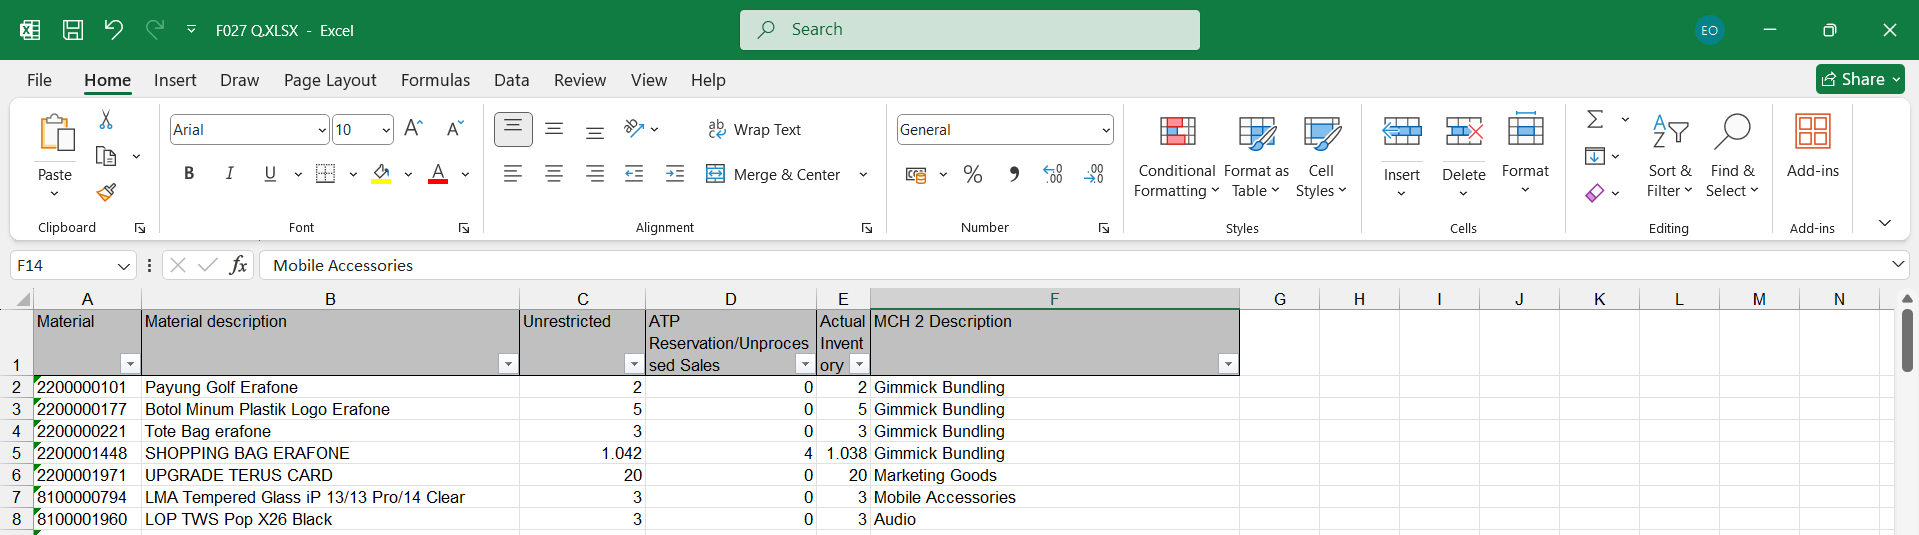Click the Format Painter brush icon
Viewport: 1919px width, 535px height.
click(x=106, y=192)
